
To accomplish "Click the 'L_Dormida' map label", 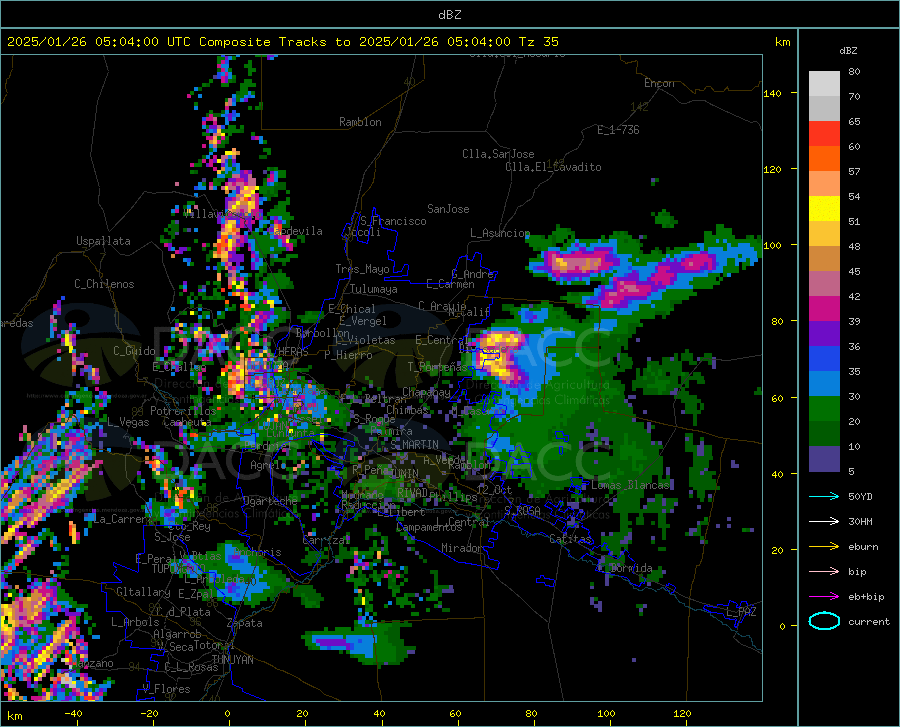I will click(x=624, y=568).
